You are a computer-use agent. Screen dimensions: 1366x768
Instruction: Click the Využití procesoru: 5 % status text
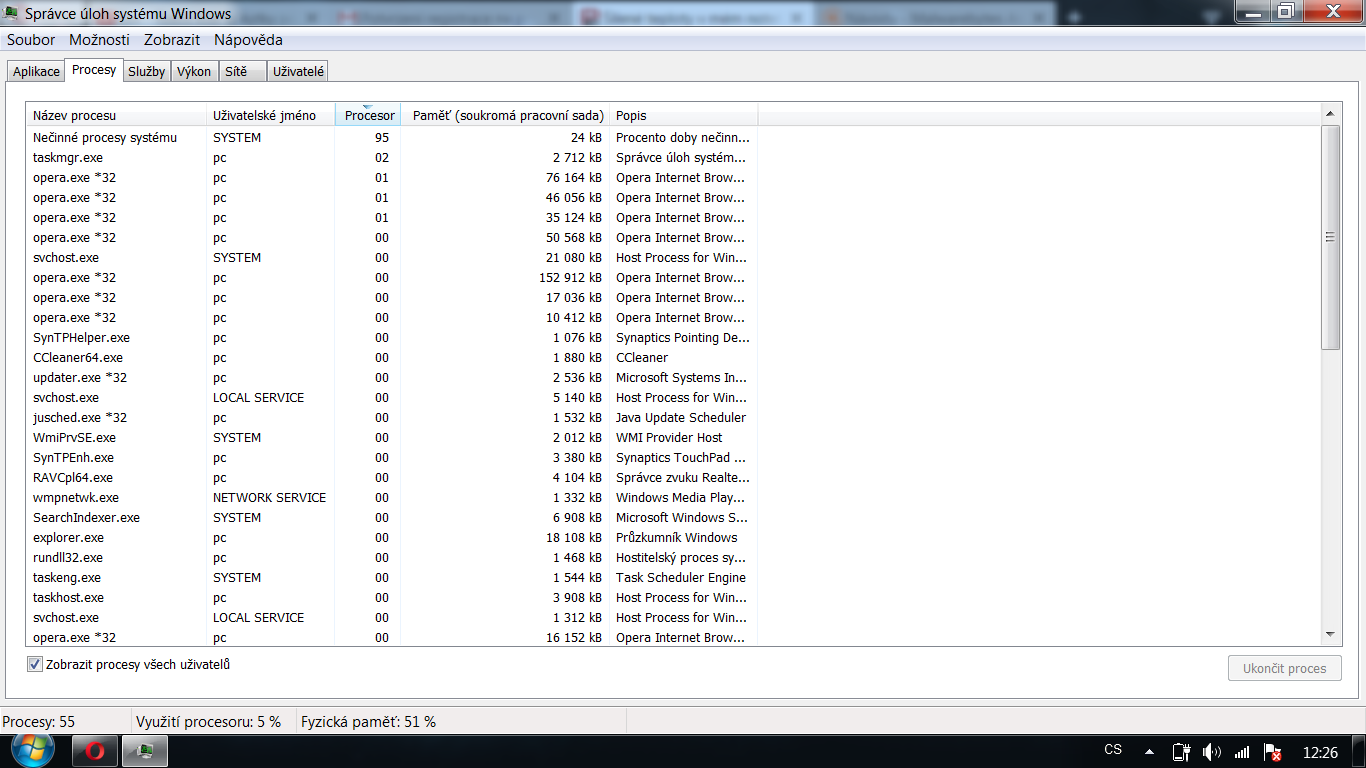tap(209, 722)
